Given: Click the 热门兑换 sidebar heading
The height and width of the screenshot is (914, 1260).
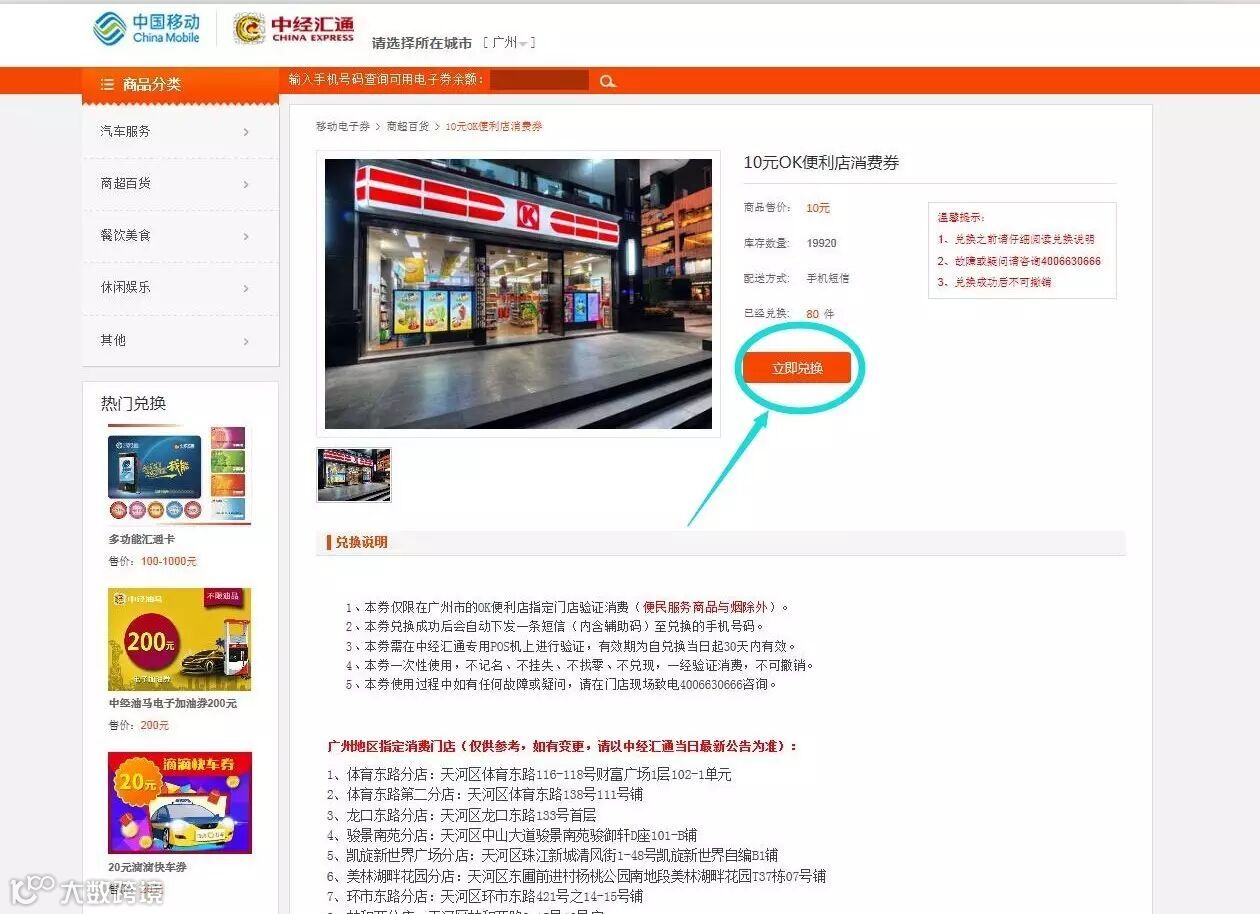Looking at the screenshot, I should tap(133, 403).
